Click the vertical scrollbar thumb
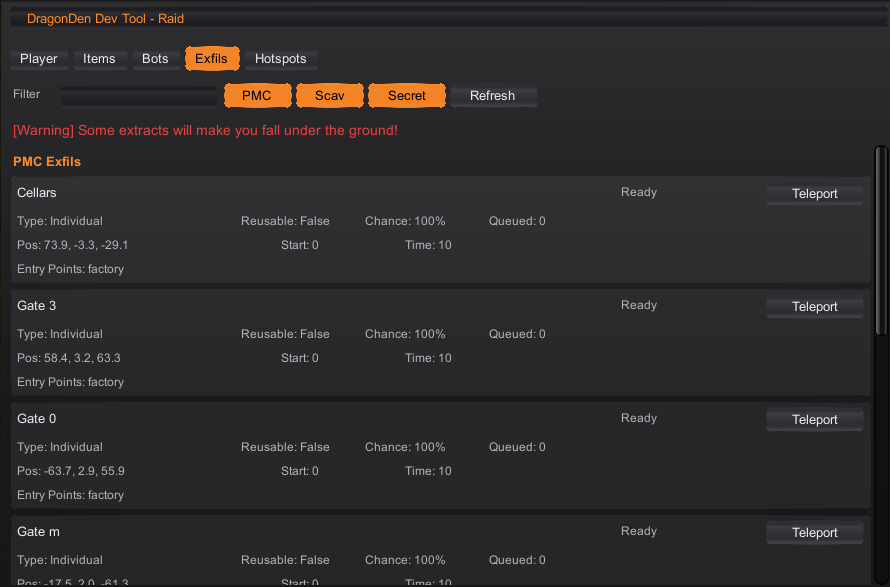Screen dimensions: 890x587 881,241
